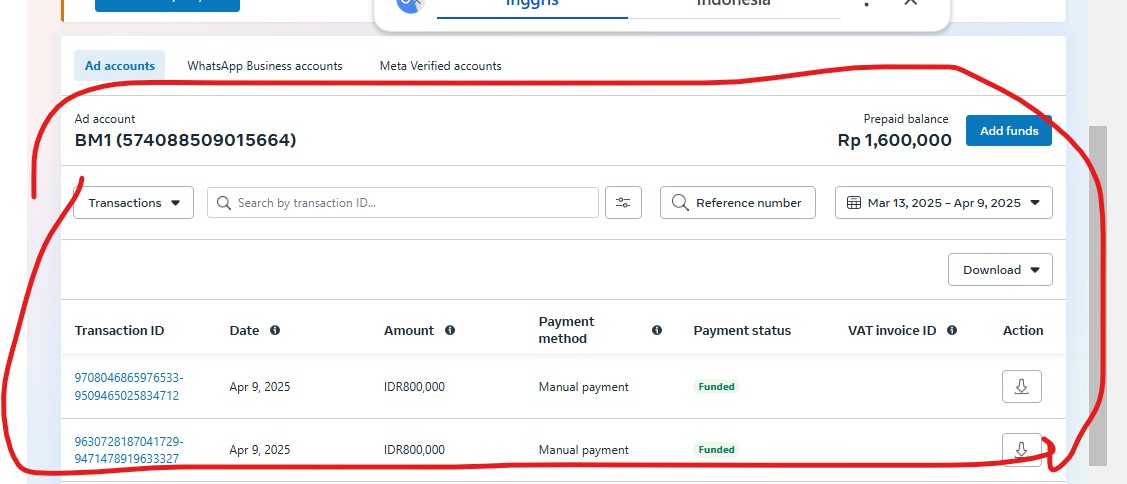The height and width of the screenshot is (484, 1127).
Task: Download receipt for transaction 9708046865976533
Action: pos(1021,386)
